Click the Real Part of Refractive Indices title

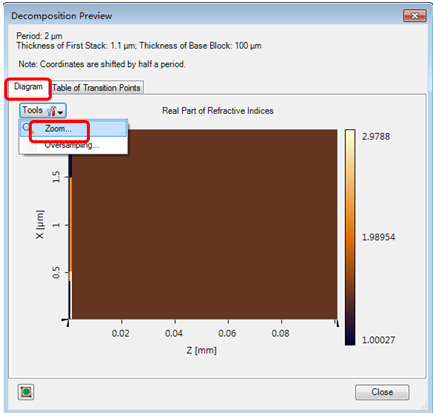coord(218,111)
